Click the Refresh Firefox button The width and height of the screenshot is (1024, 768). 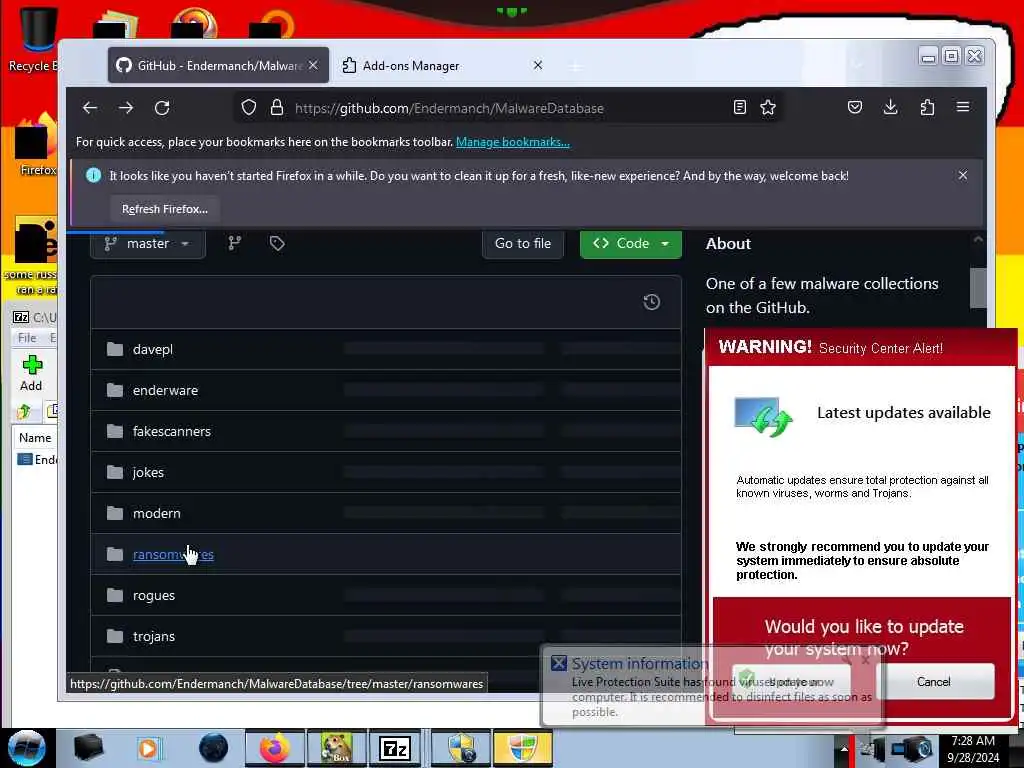[165, 209]
